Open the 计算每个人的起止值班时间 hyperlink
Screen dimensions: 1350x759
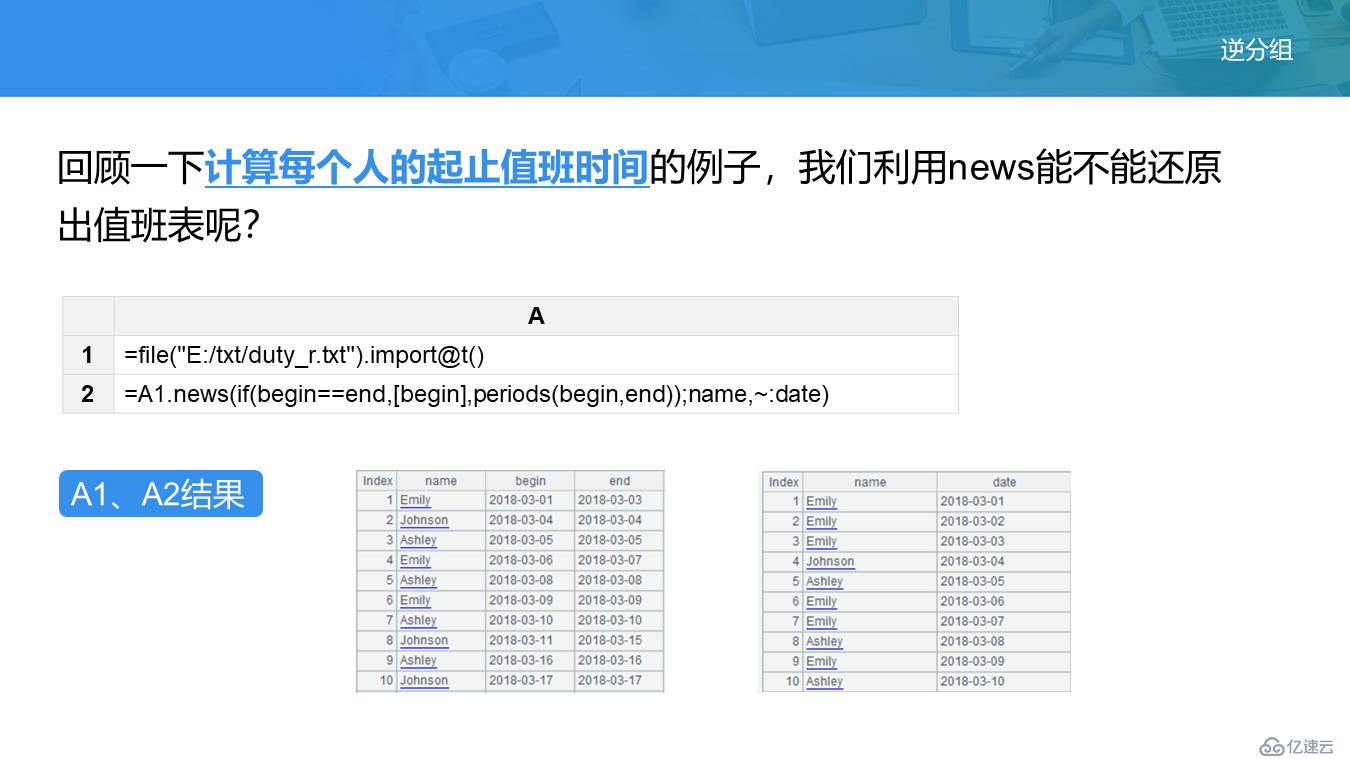[x=427, y=168]
